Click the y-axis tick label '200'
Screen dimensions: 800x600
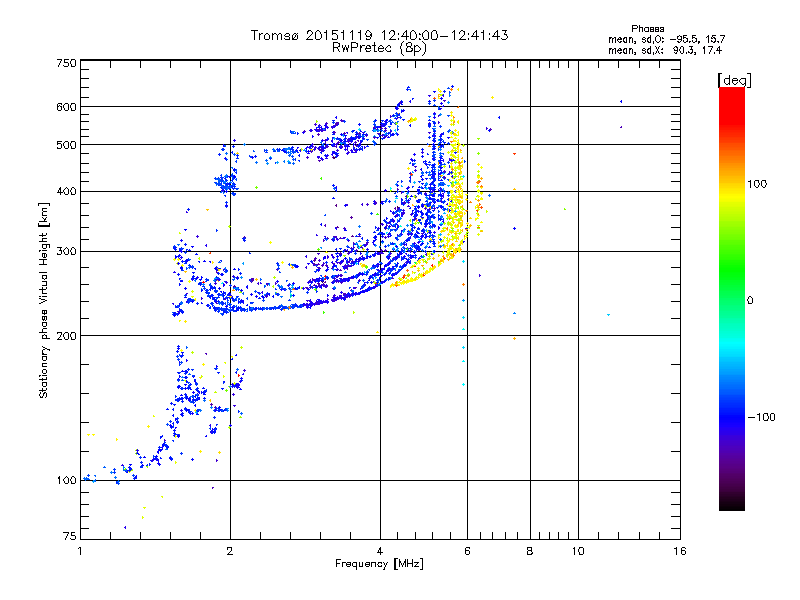pos(66,336)
